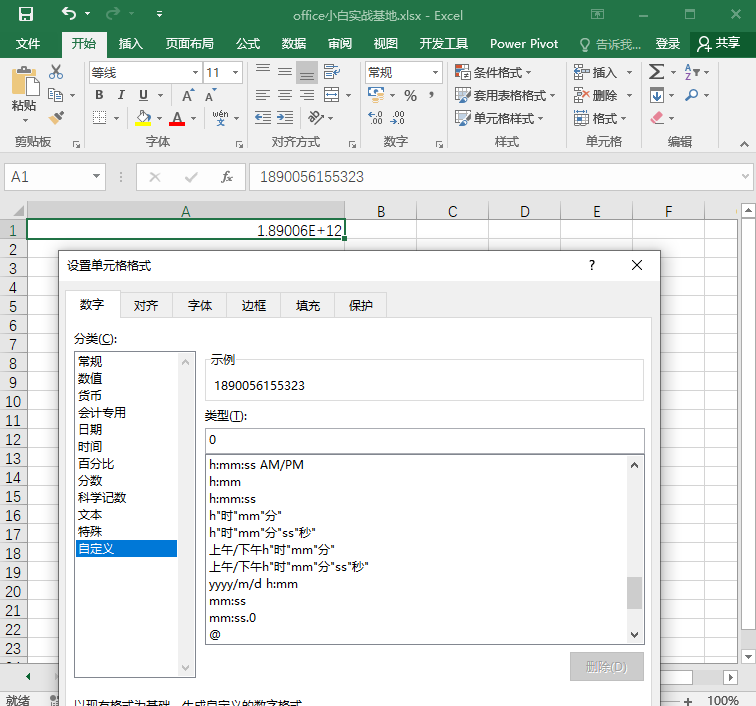The height and width of the screenshot is (706, 756).
Task: Open the font name dropdown showing 等线
Action: click(195, 73)
